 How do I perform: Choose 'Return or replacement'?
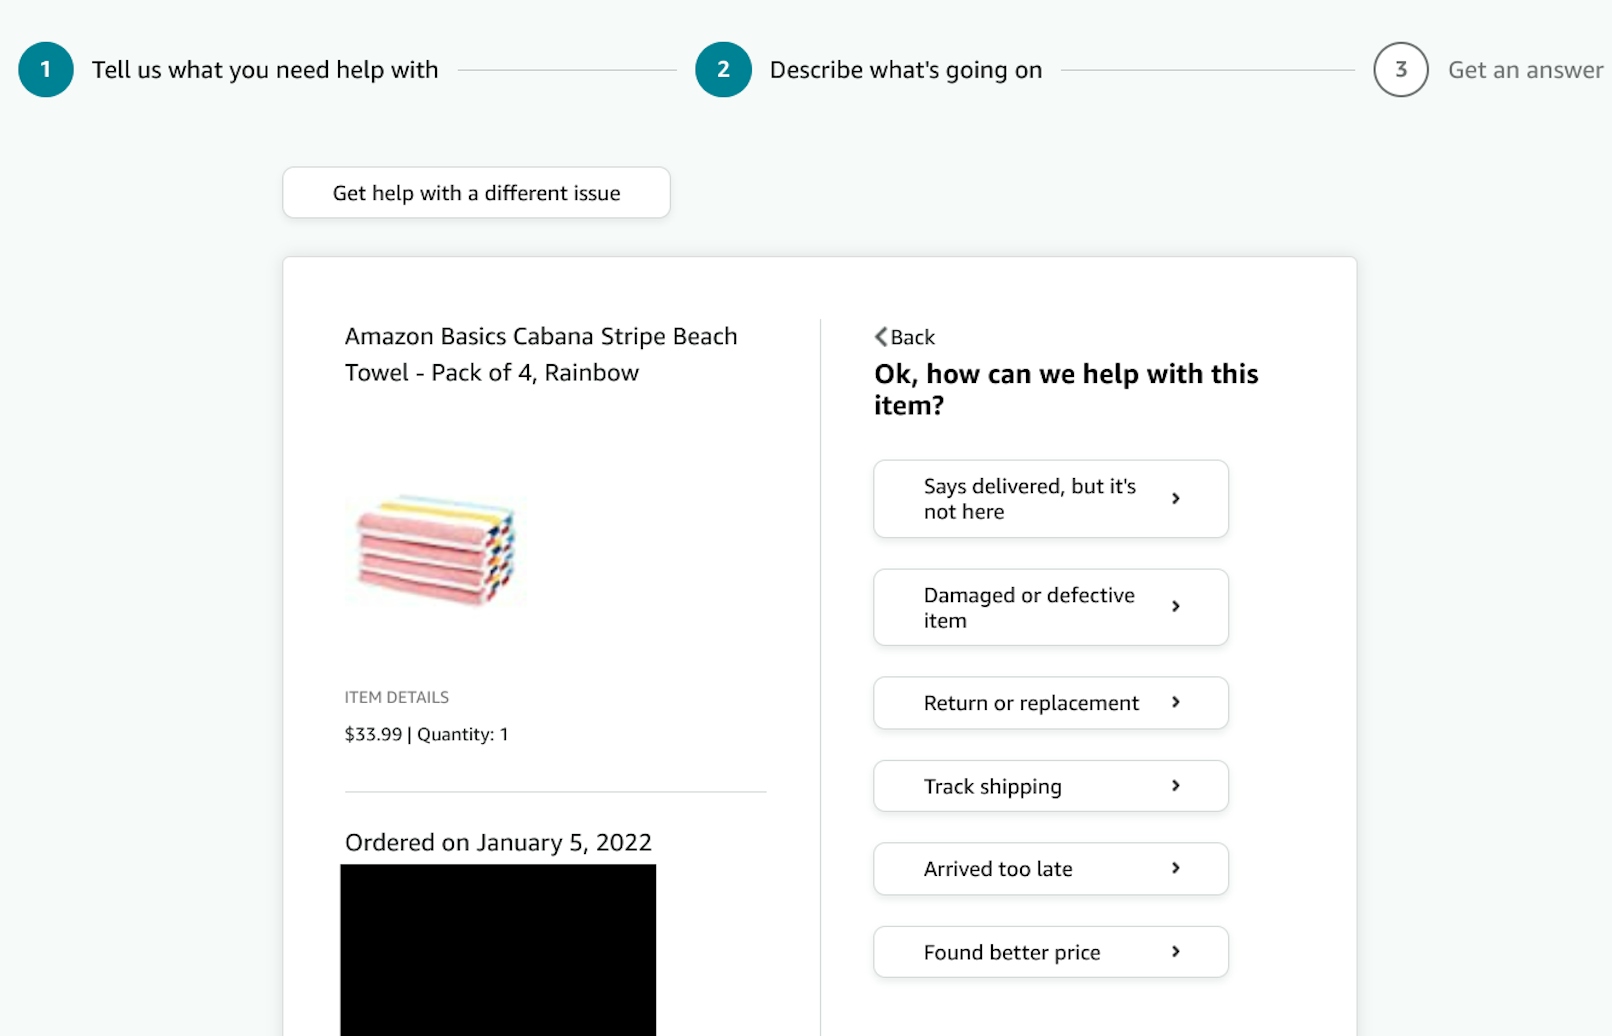click(x=1050, y=703)
